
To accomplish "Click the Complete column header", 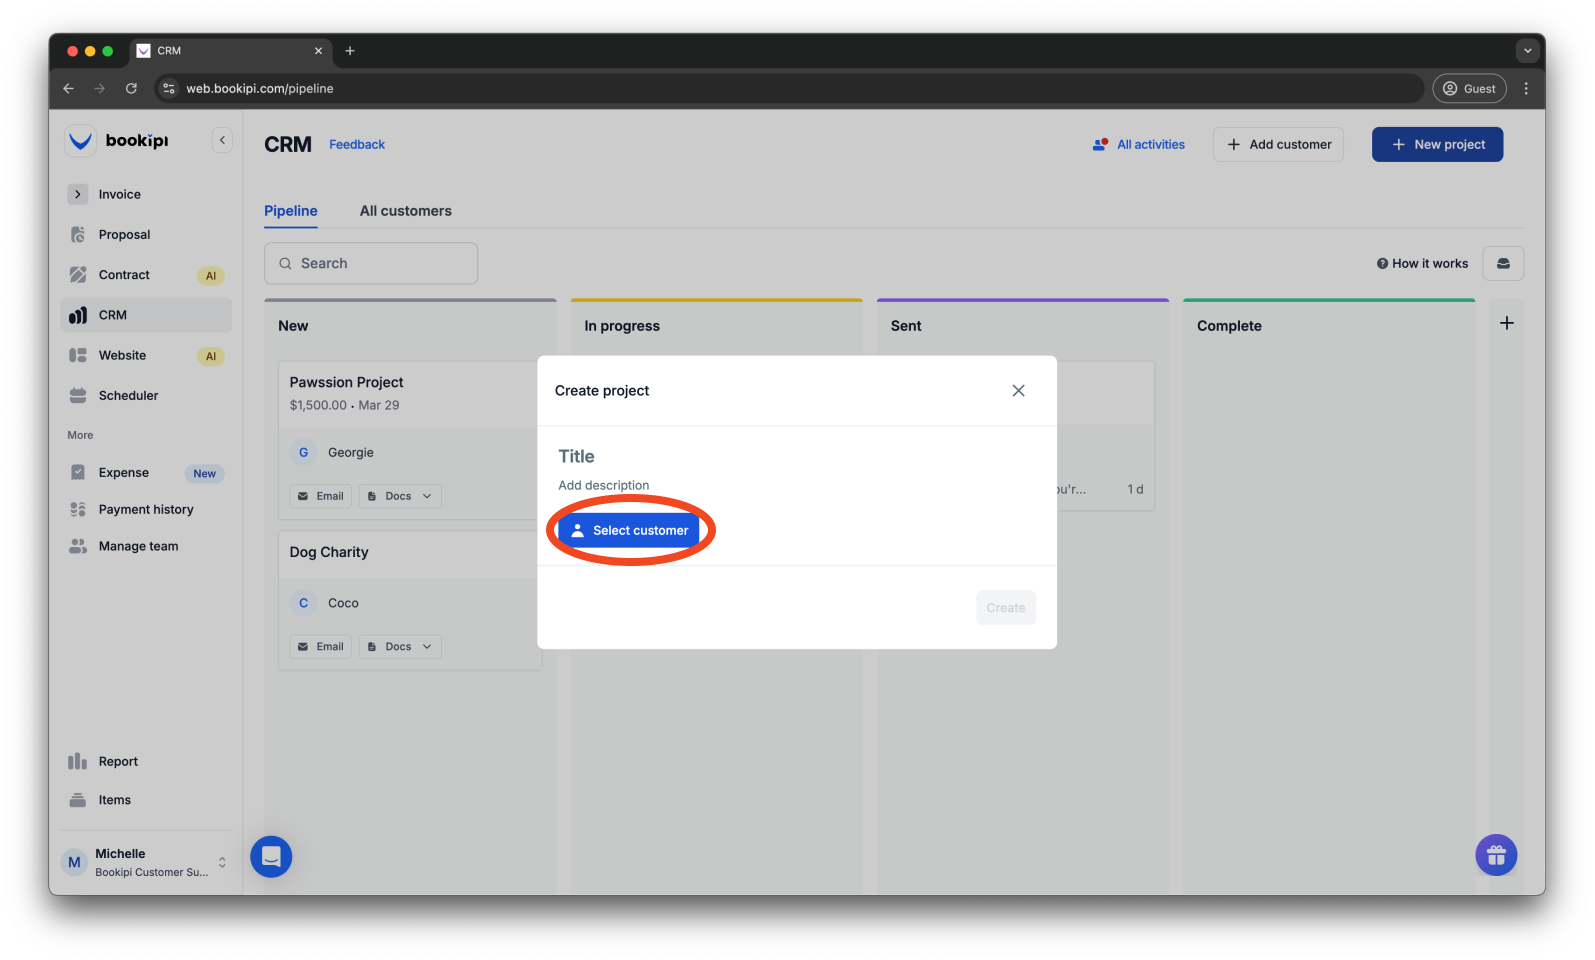I will [x=1229, y=326].
